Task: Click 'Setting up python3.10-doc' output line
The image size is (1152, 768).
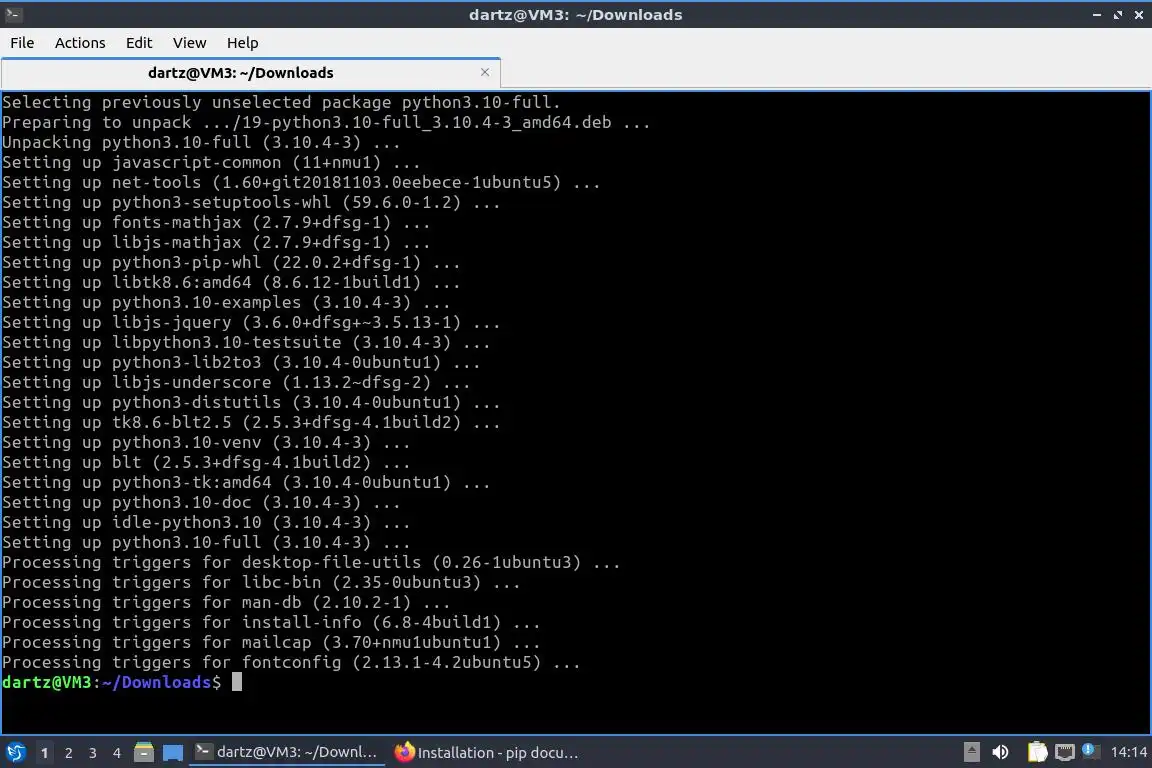Action: 201,502
